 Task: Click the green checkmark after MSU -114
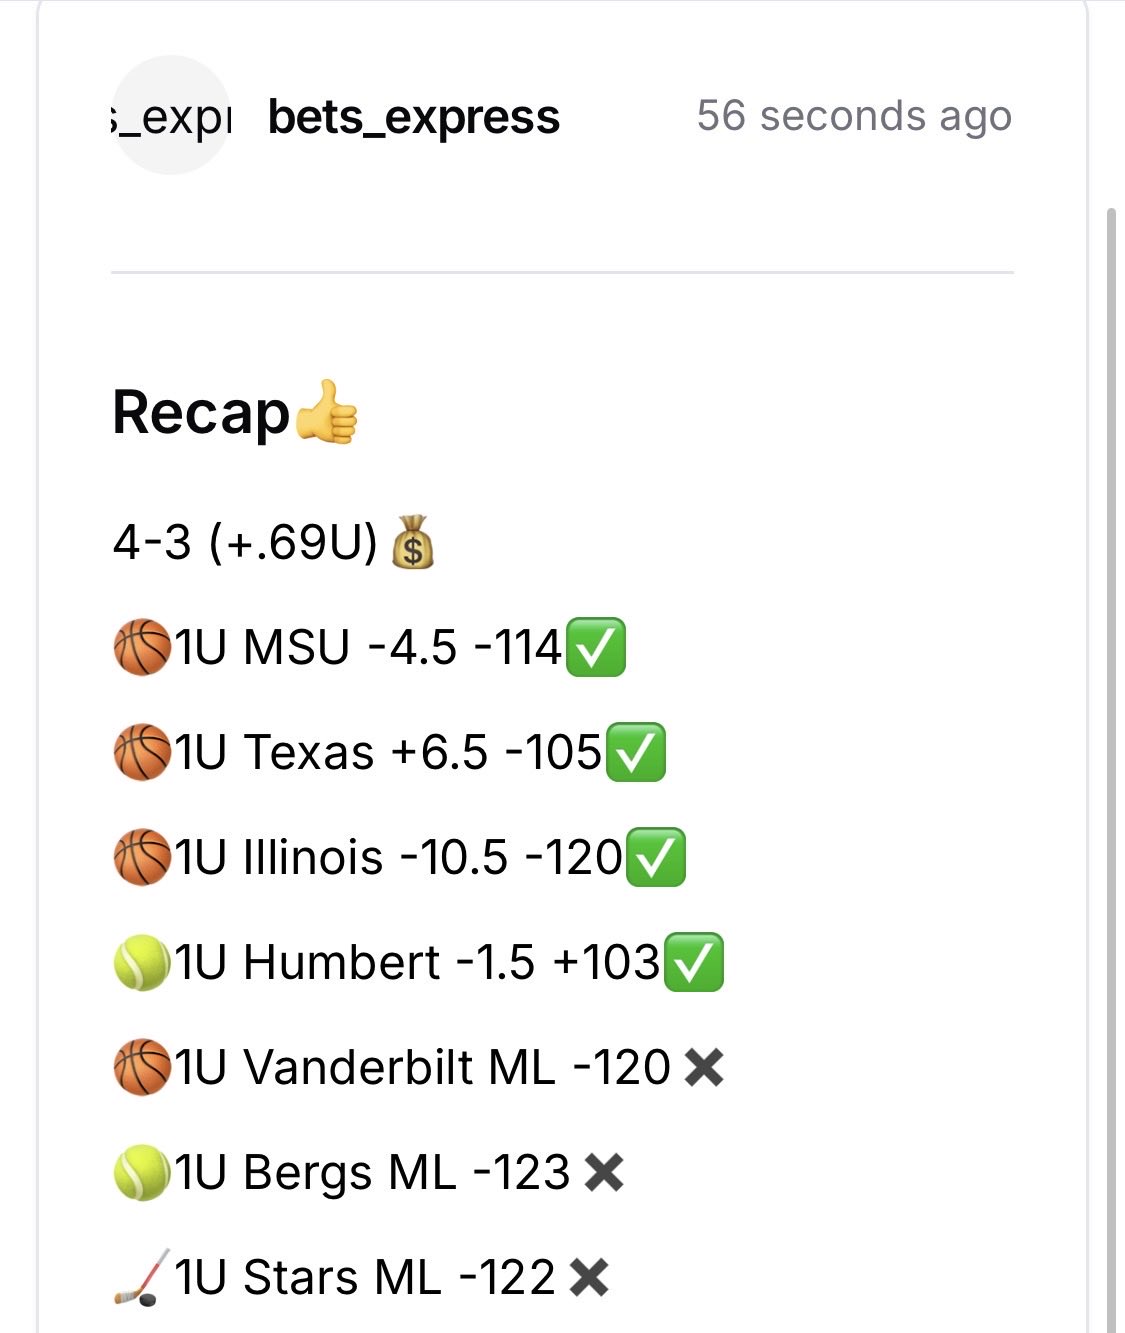[x=596, y=647]
